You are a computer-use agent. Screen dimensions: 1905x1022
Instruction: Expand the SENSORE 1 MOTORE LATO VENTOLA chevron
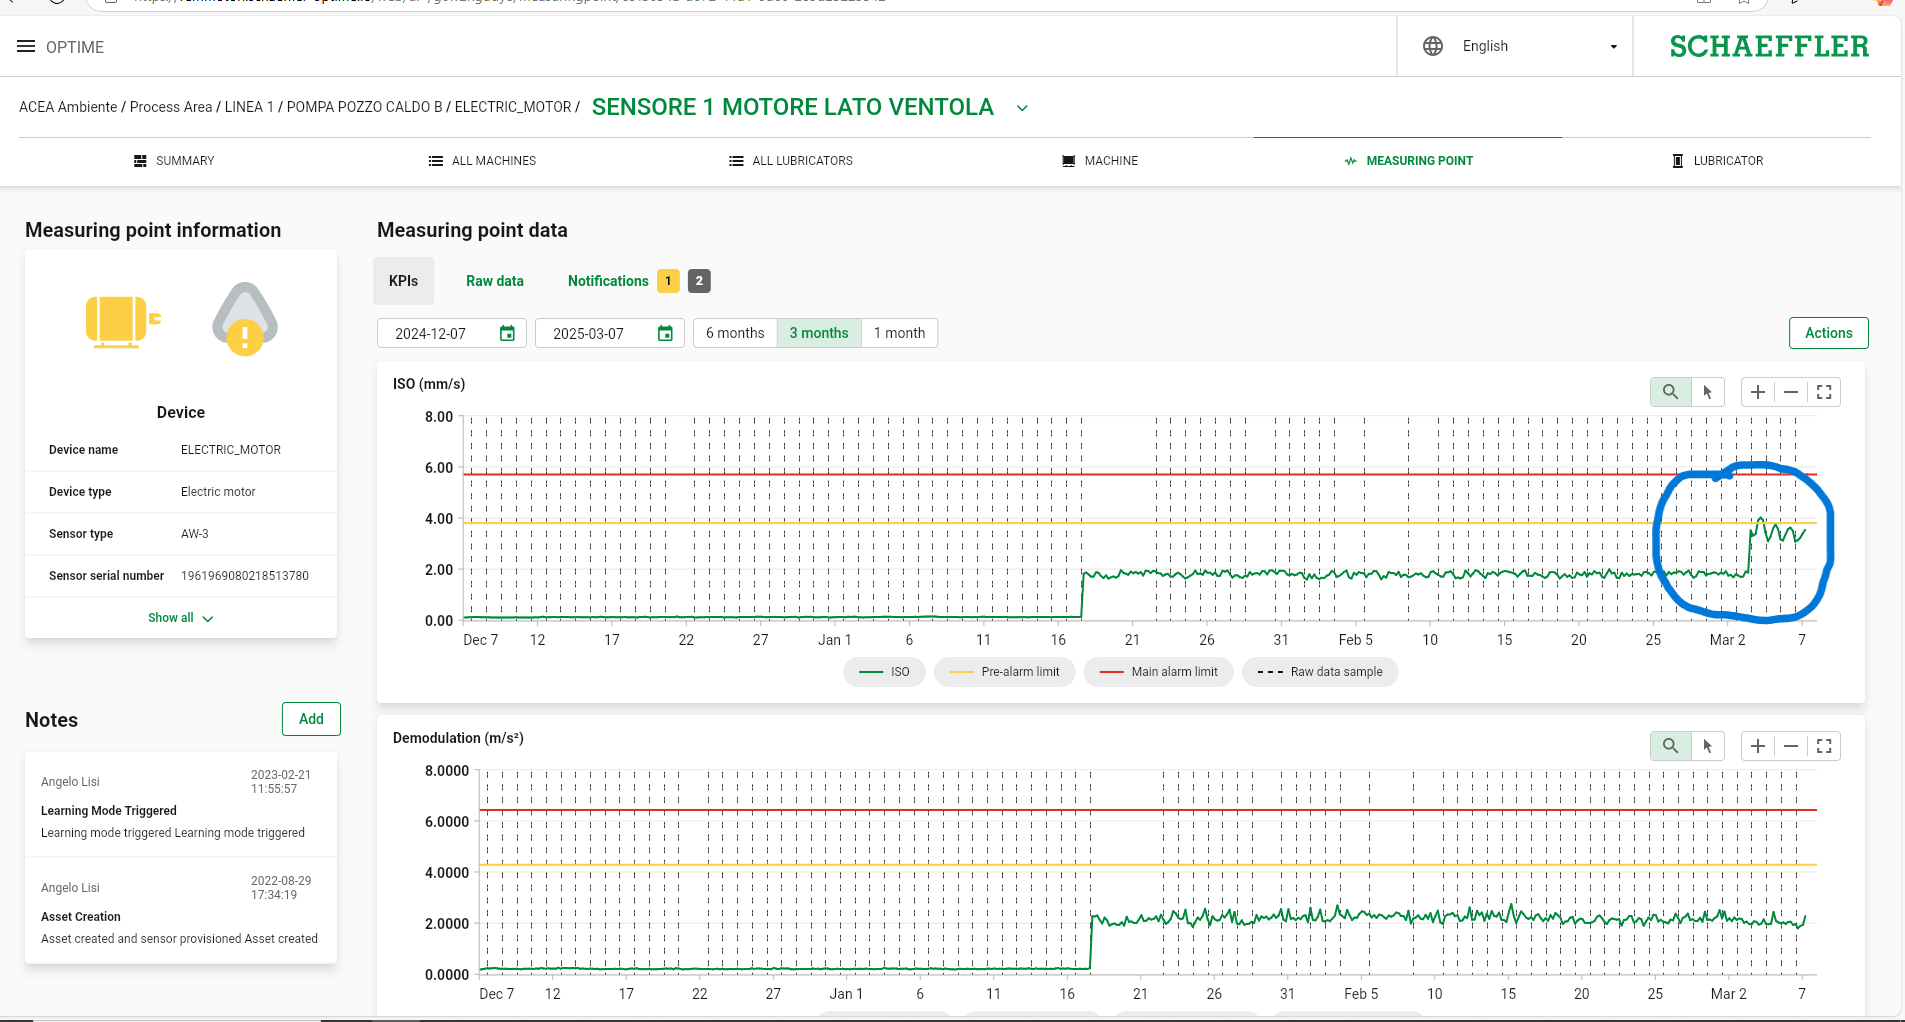(x=1022, y=108)
